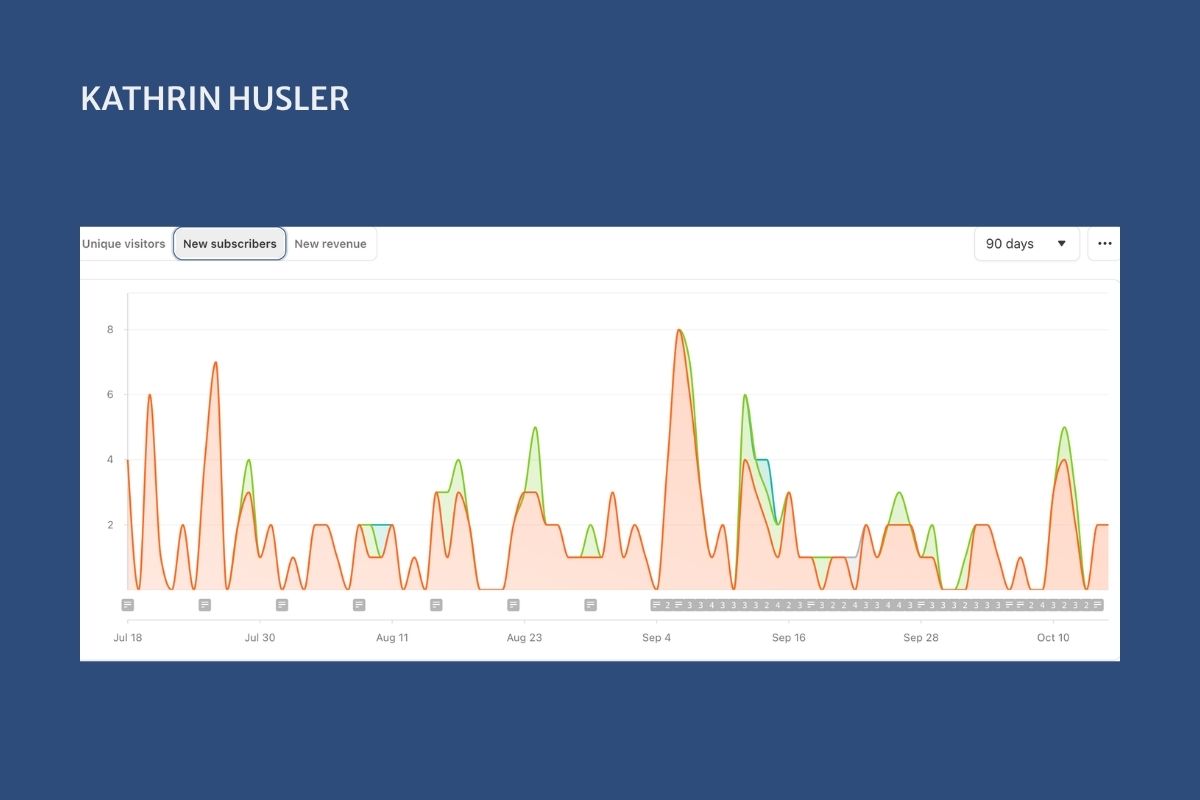
Task: Open the three-dots more options menu
Action: pyautogui.click(x=1104, y=244)
